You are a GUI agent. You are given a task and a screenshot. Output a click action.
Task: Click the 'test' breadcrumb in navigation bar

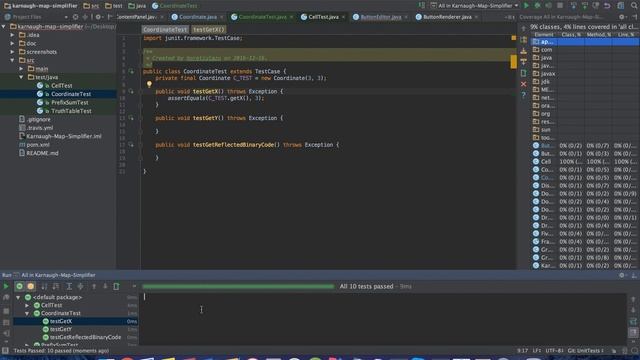tap(114, 6)
